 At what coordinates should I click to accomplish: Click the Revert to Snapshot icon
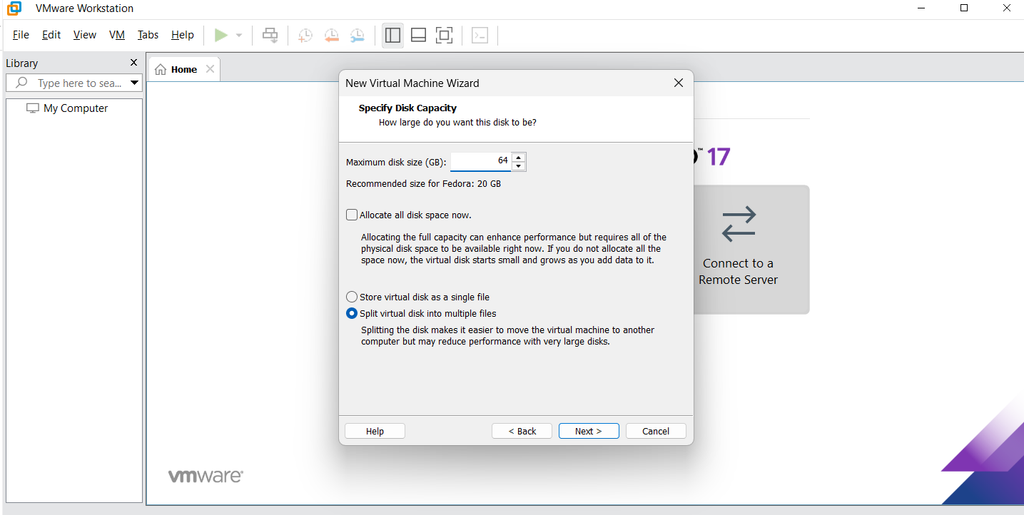coord(331,35)
